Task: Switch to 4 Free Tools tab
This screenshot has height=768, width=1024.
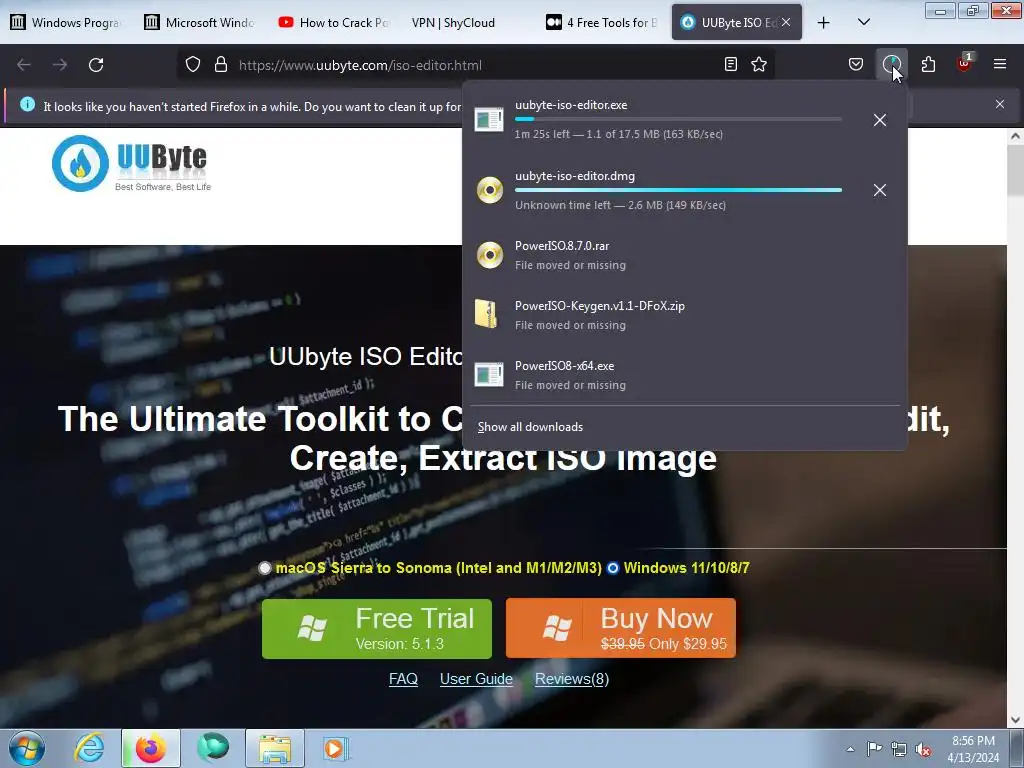Action: click(601, 22)
